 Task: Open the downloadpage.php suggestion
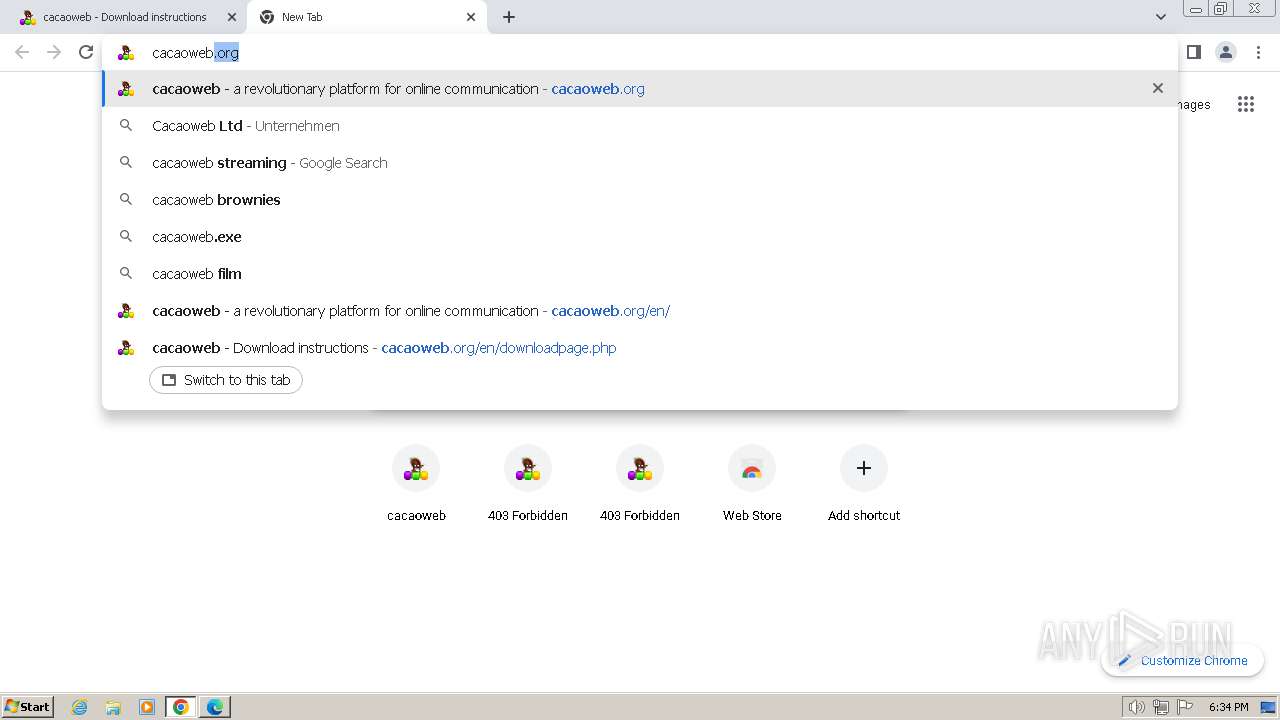pyautogui.click(x=640, y=348)
